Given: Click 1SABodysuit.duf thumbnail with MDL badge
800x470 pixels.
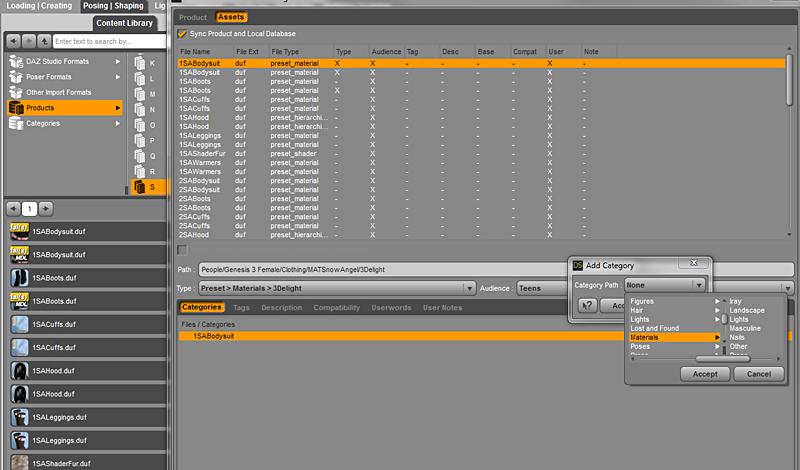Looking at the screenshot, I should tap(20, 255).
